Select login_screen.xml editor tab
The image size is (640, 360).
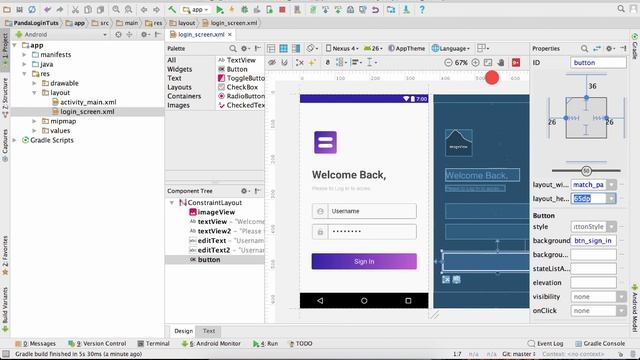[201, 35]
